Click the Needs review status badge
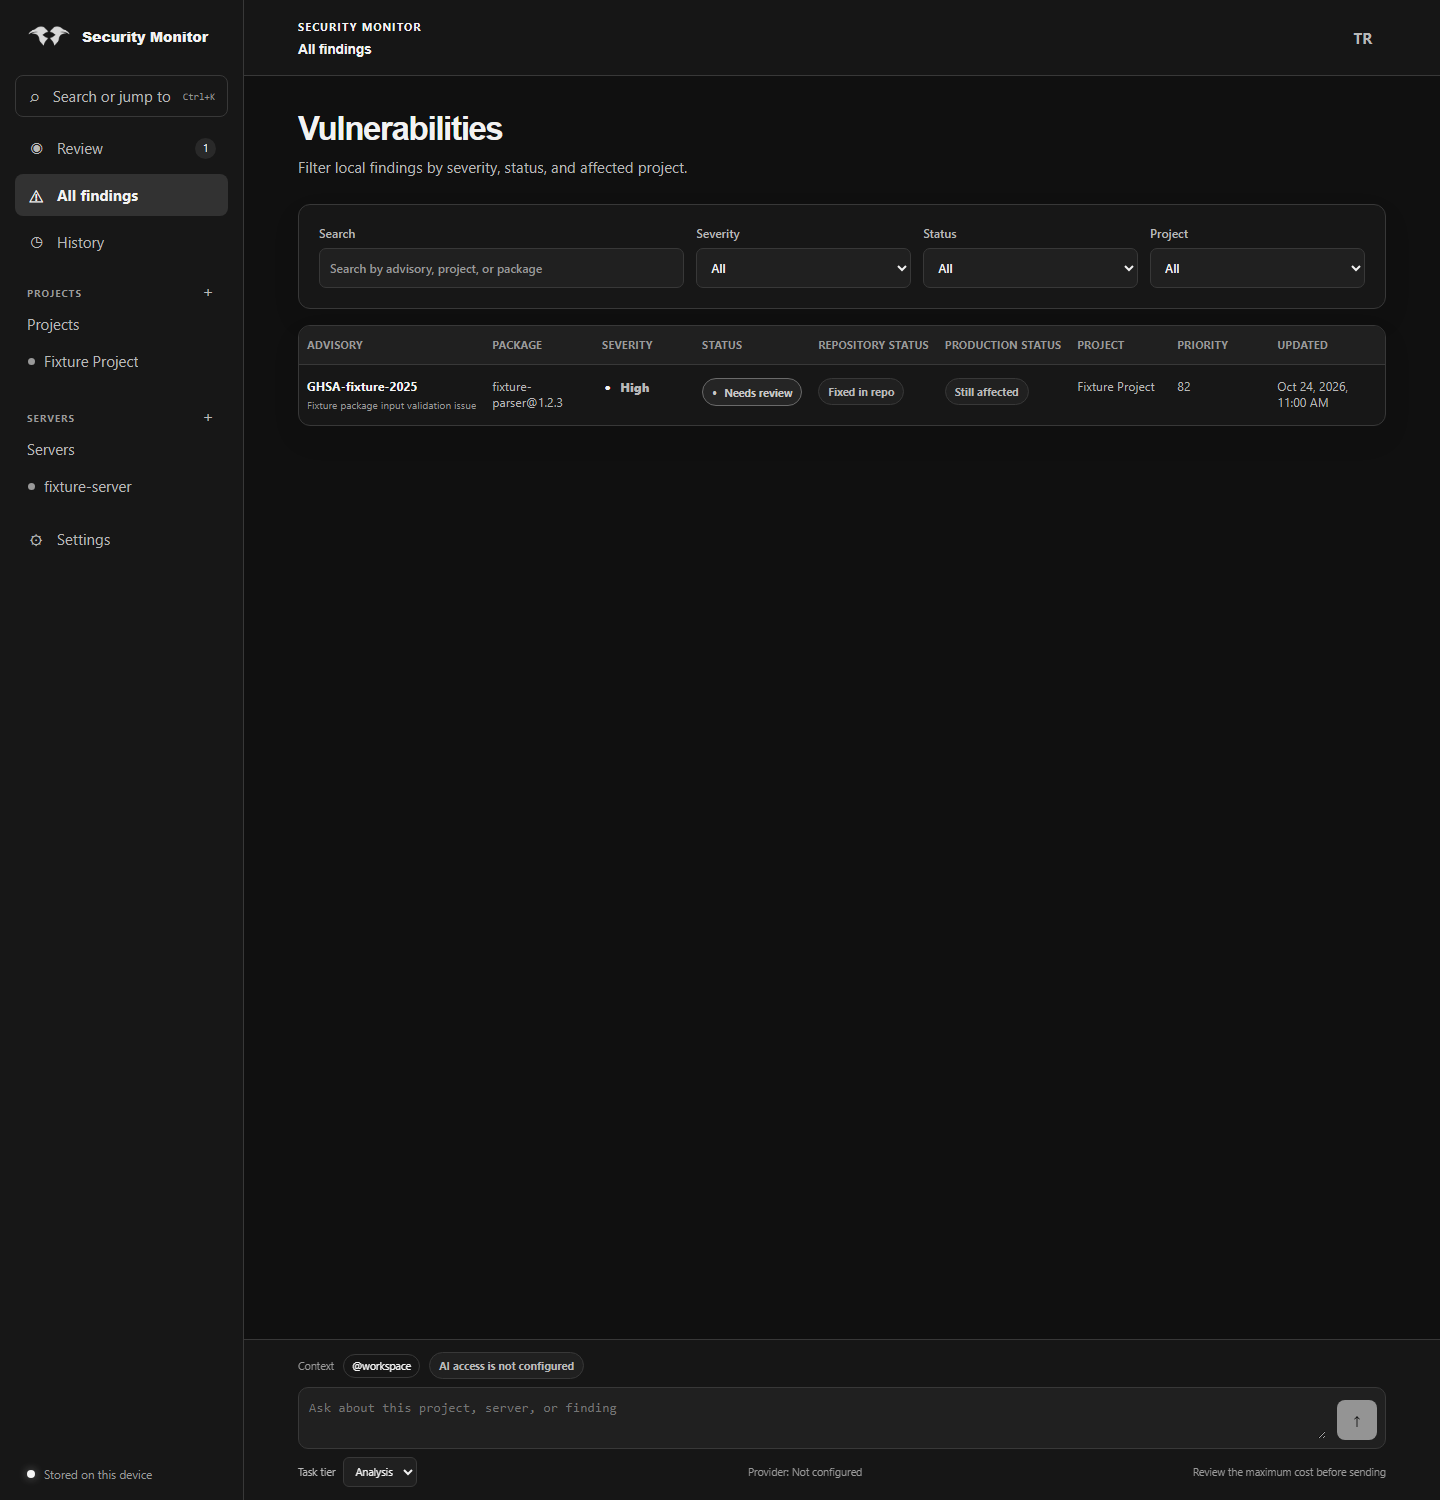Viewport: 1440px width, 1500px height. [752, 392]
